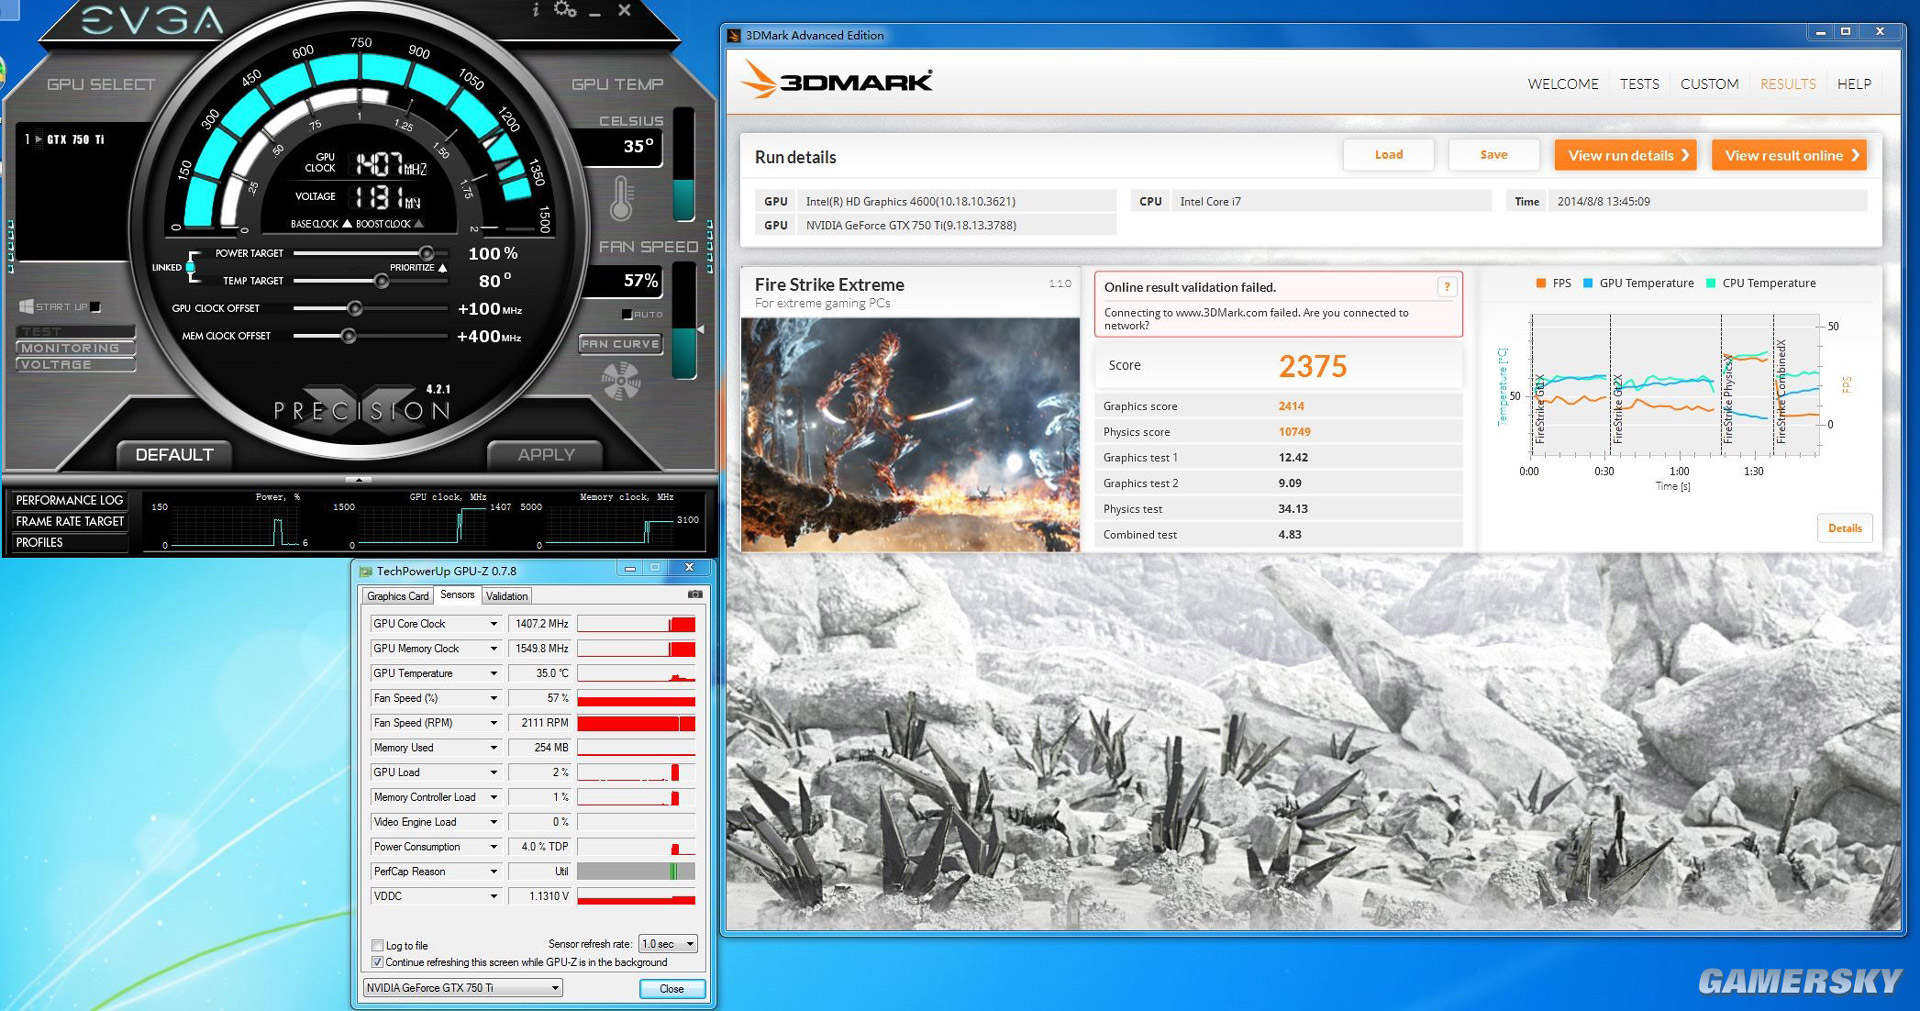The image size is (1920, 1011).
Task: Click the Prioritize arrow for temp target
Action: 442,268
